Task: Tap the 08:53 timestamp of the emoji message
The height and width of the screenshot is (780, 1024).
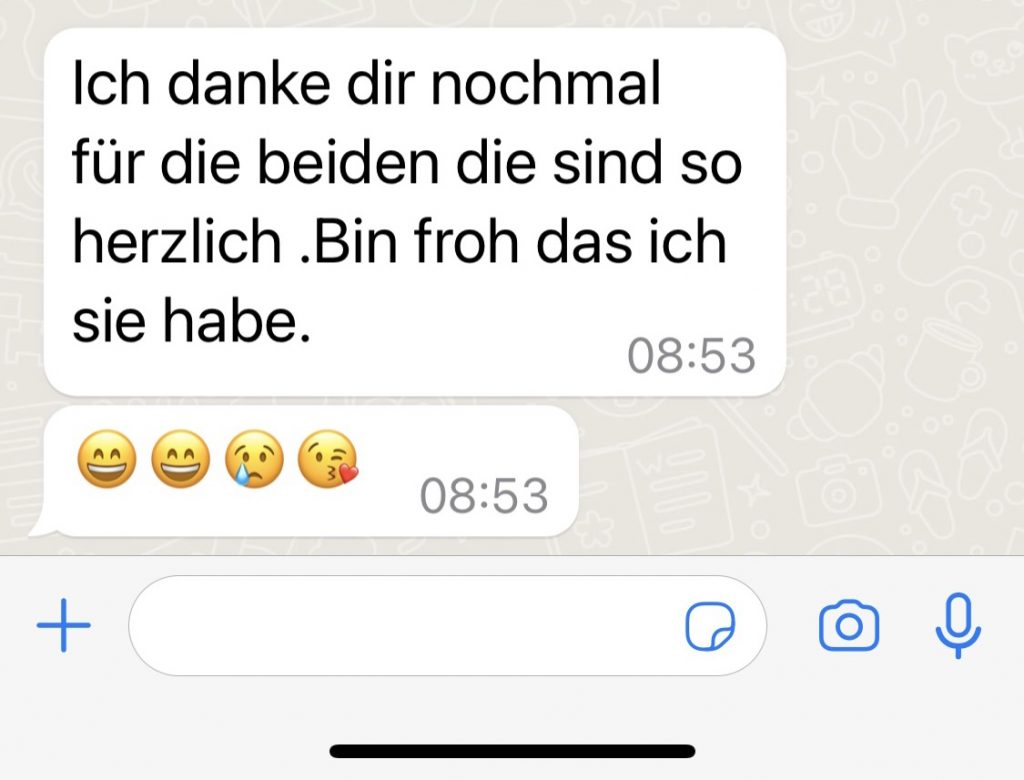Action: point(484,496)
